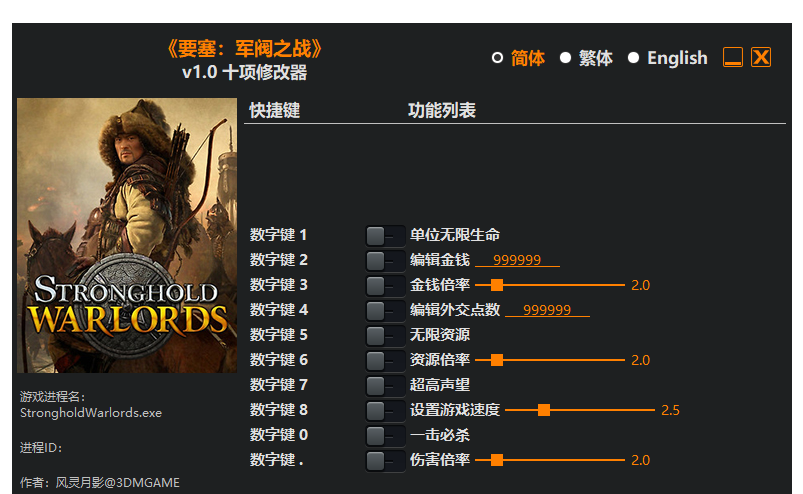Click the 数字键 2 hotkey label
The height and width of the screenshot is (494, 803).
(x=279, y=260)
